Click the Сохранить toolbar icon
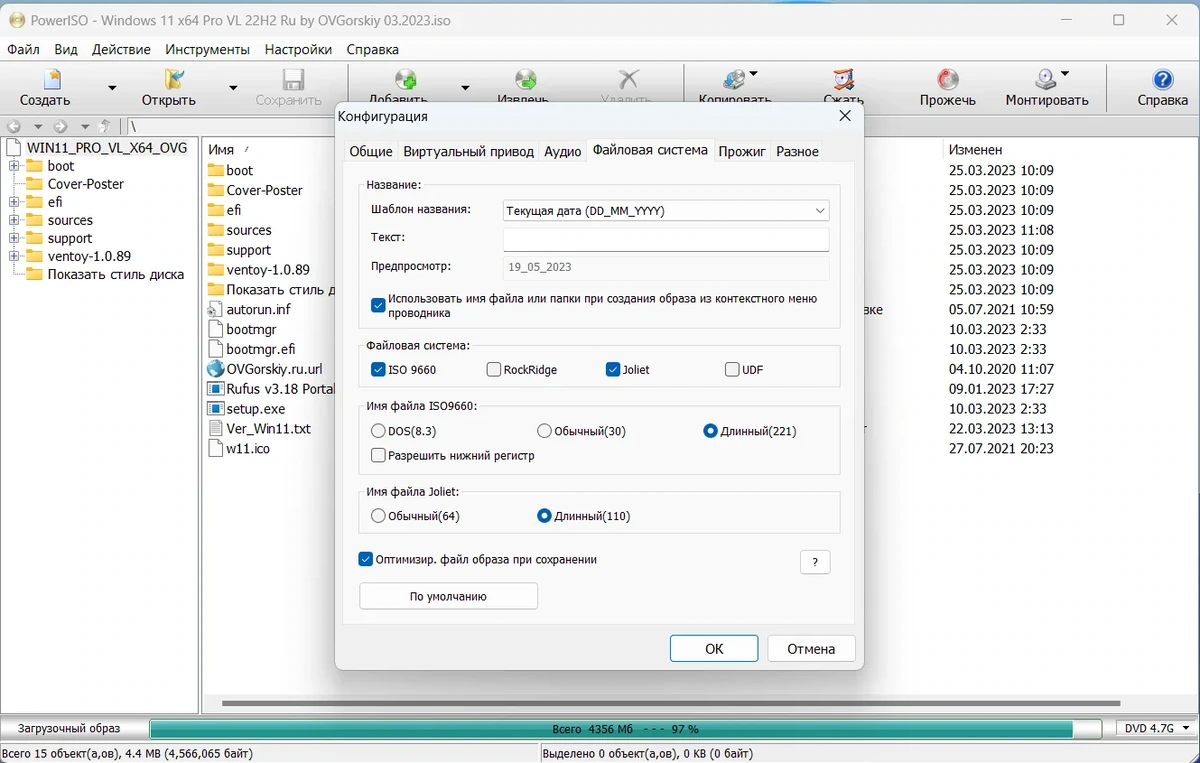1200x763 pixels. (x=293, y=80)
